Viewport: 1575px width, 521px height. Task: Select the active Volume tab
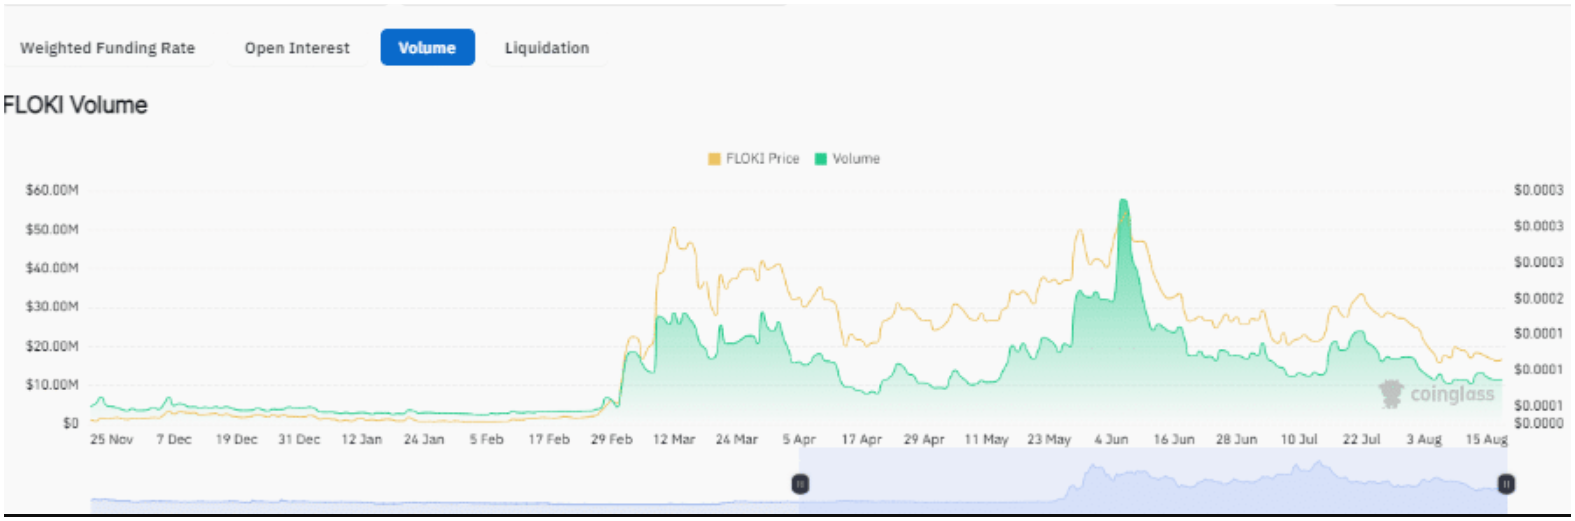click(x=427, y=47)
